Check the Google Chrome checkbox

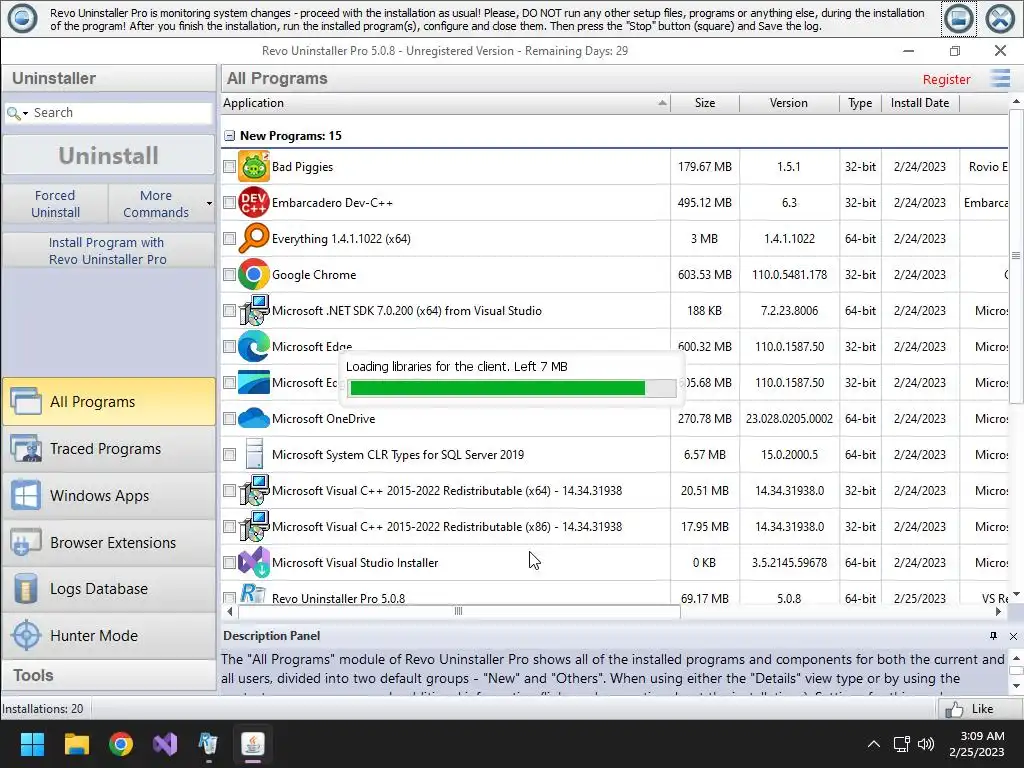coord(229,274)
